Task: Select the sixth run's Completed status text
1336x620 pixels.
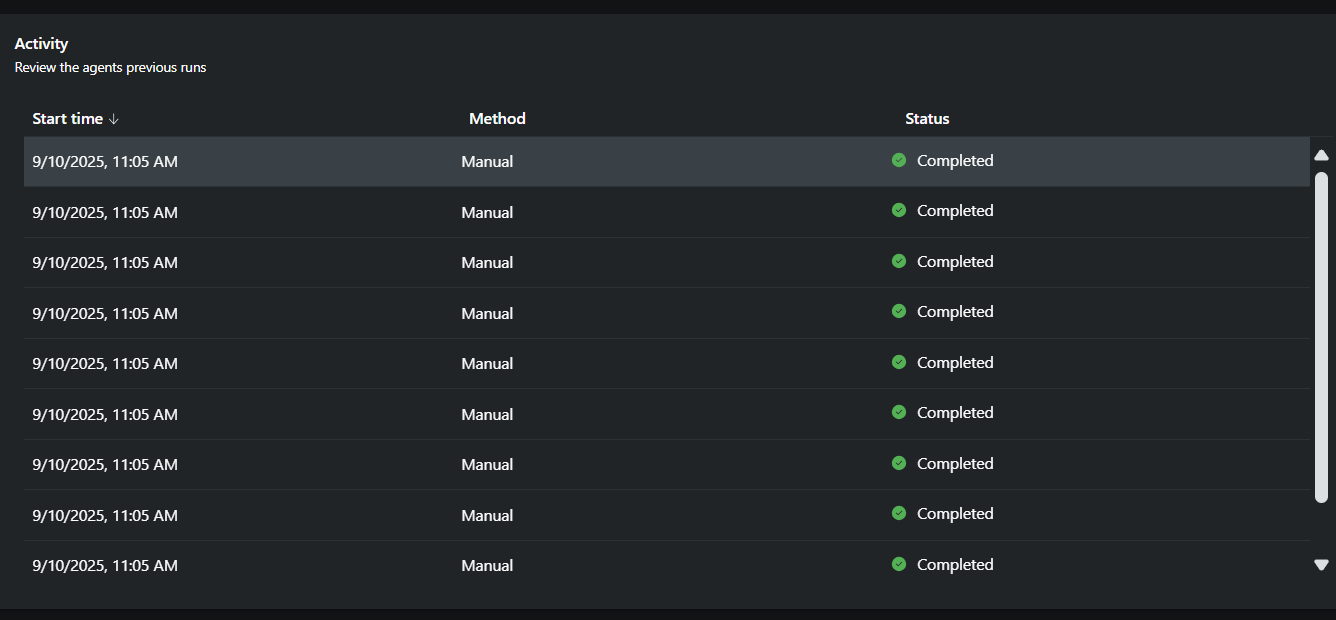Action: click(955, 413)
